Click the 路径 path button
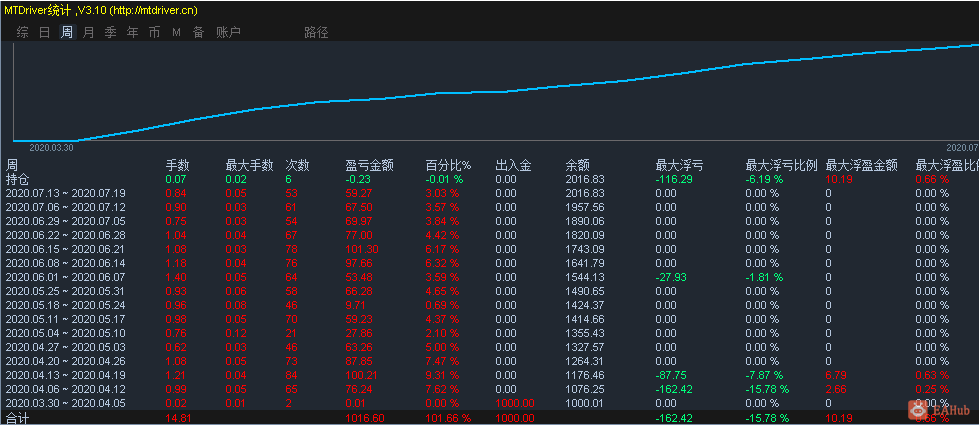The image size is (979, 425). [316, 32]
